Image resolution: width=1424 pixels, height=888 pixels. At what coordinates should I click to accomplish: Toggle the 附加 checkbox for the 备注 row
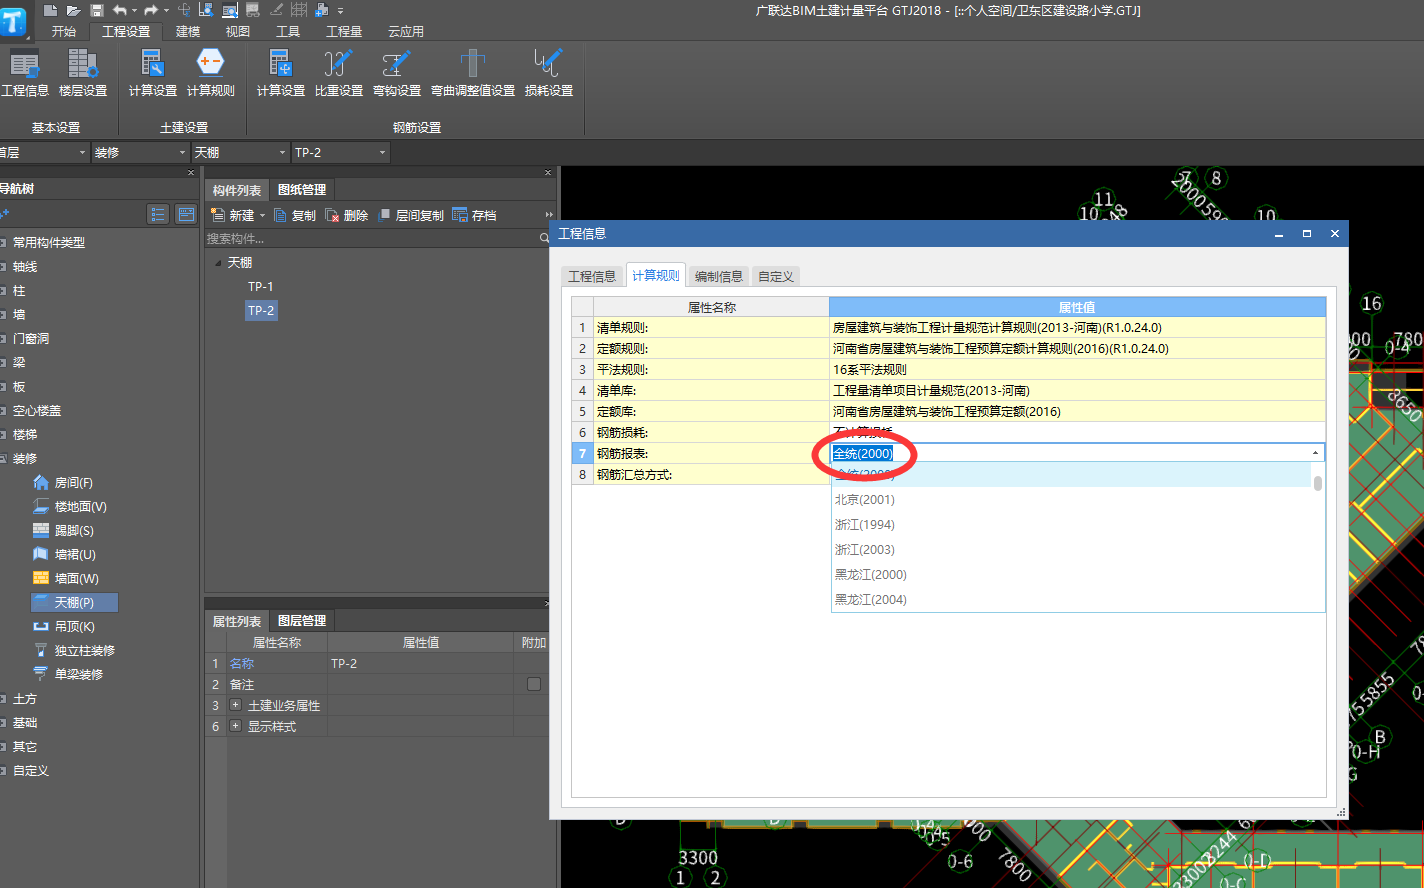pos(534,684)
